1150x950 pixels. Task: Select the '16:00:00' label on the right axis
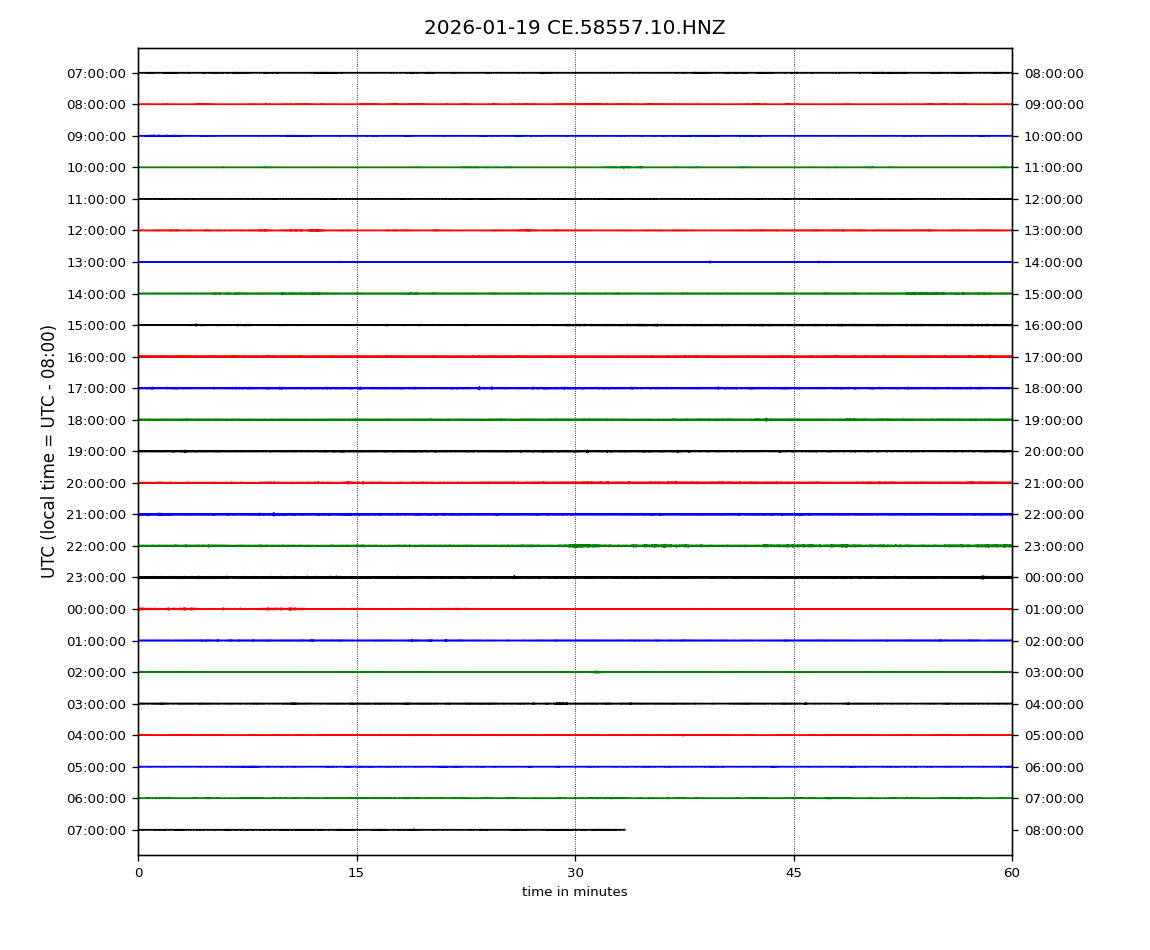pyautogui.click(x=1053, y=326)
